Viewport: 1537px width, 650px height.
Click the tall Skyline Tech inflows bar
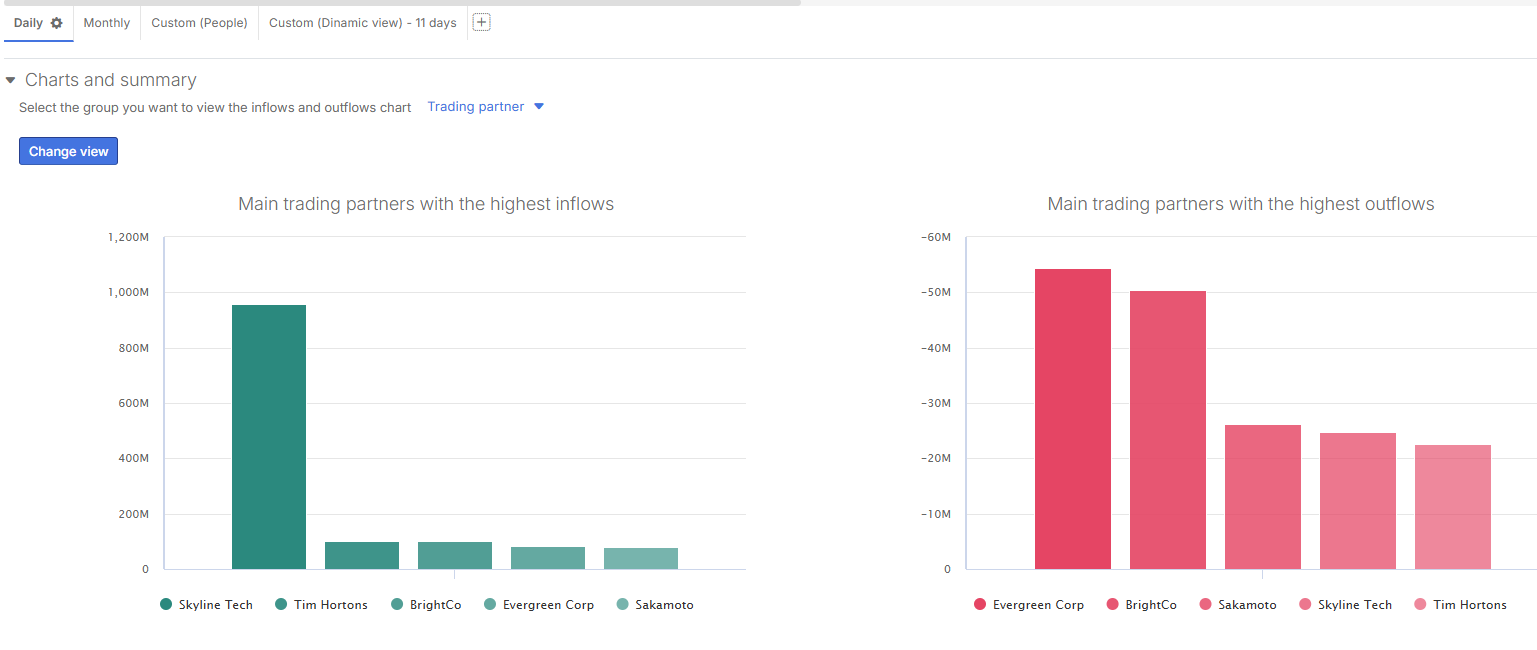pyautogui.click(x=269, y=437)
